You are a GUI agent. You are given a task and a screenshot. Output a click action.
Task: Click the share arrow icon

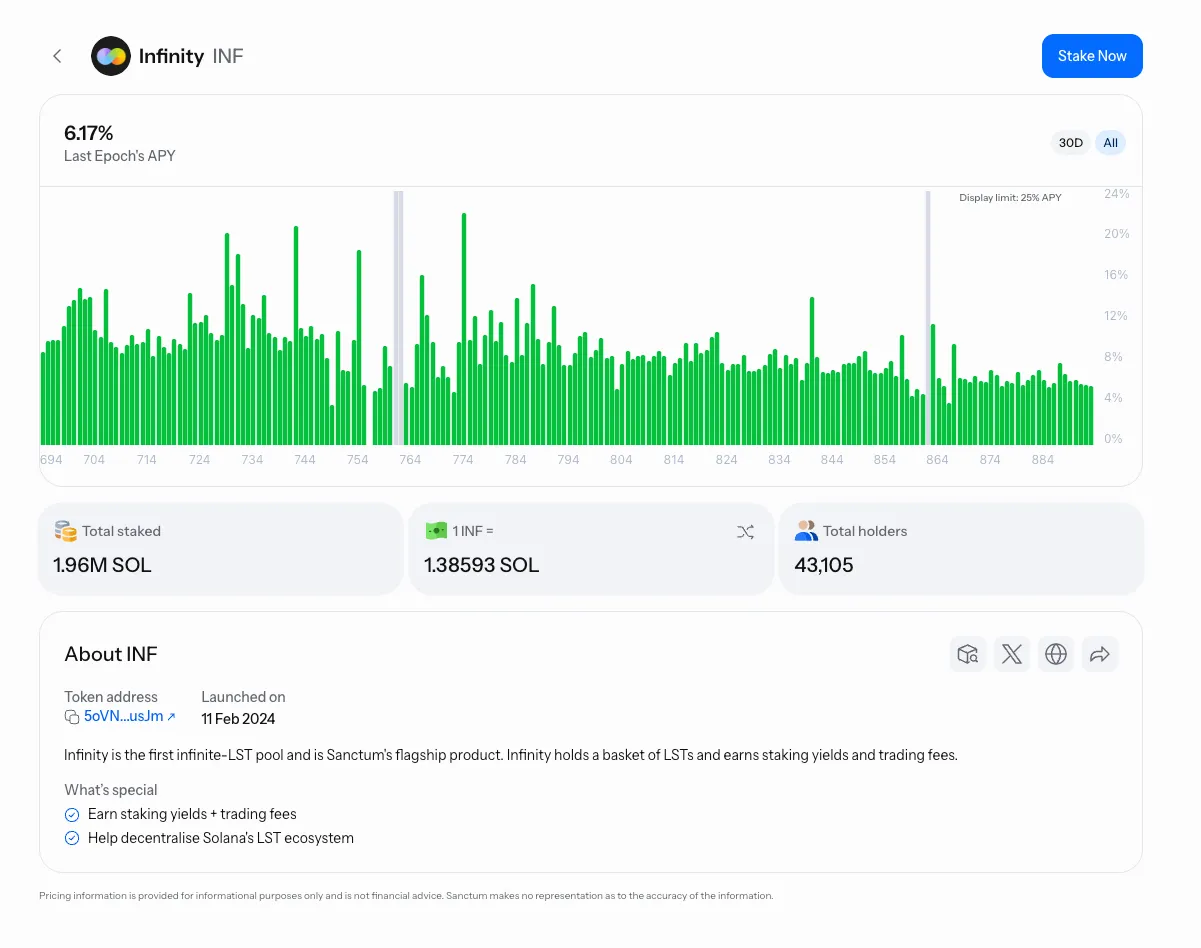point(1100,654)
